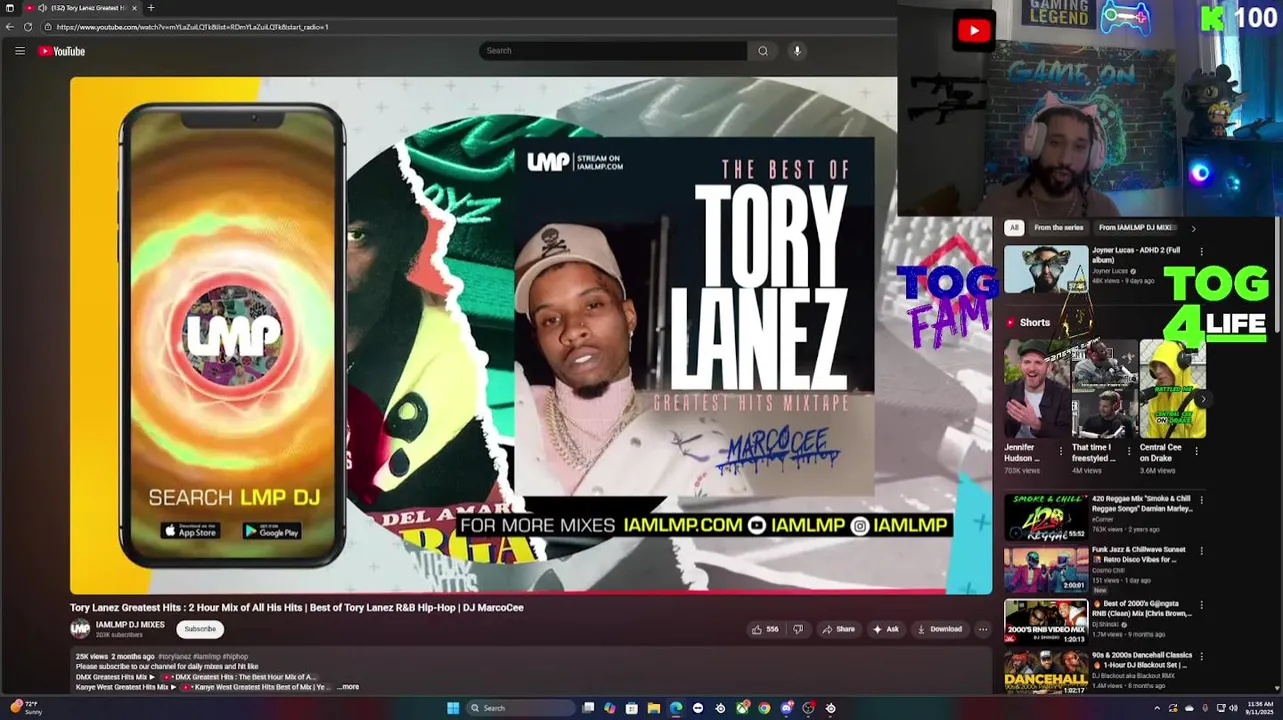
Task: Play the 'That time I freestyled' short
Action: point(1104,389)
